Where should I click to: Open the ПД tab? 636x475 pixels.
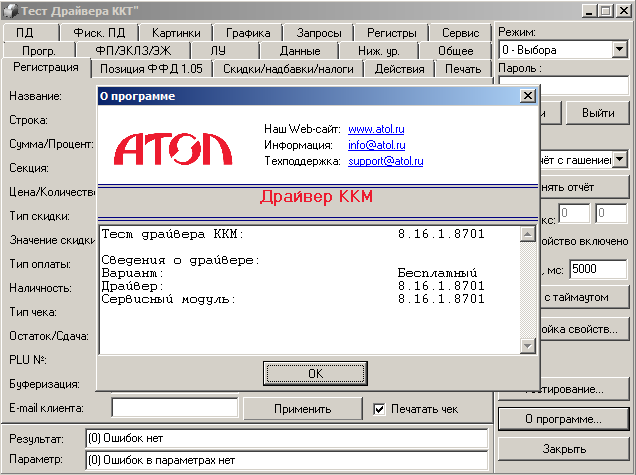[25, 33]
